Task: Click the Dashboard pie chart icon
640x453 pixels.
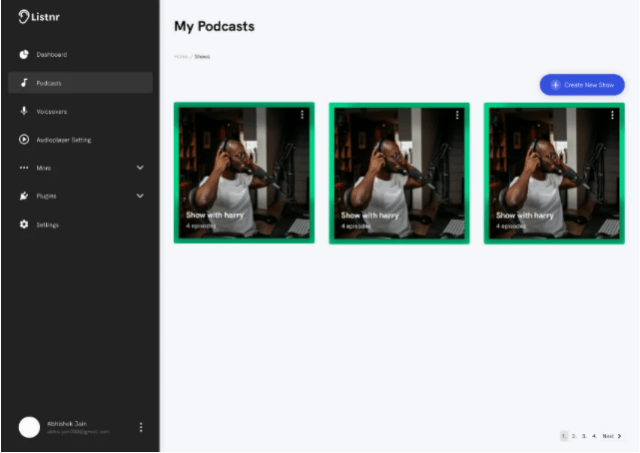Action: pos(24,54)
